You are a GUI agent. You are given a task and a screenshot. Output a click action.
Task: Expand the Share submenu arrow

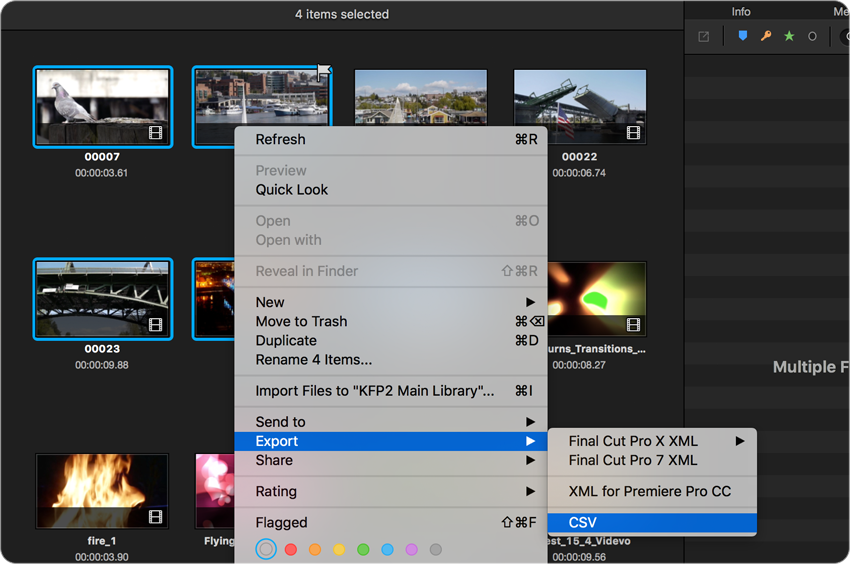pyautogui.click(x=530, y=460)
